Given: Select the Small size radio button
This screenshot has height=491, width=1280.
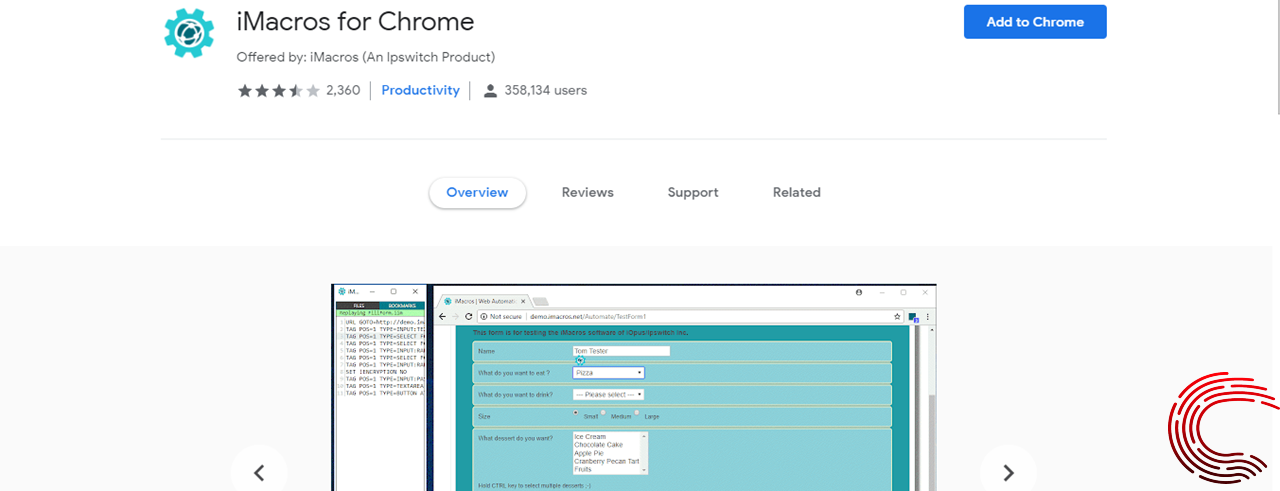Looking at the screenshot, I should [x=576, y=412].
